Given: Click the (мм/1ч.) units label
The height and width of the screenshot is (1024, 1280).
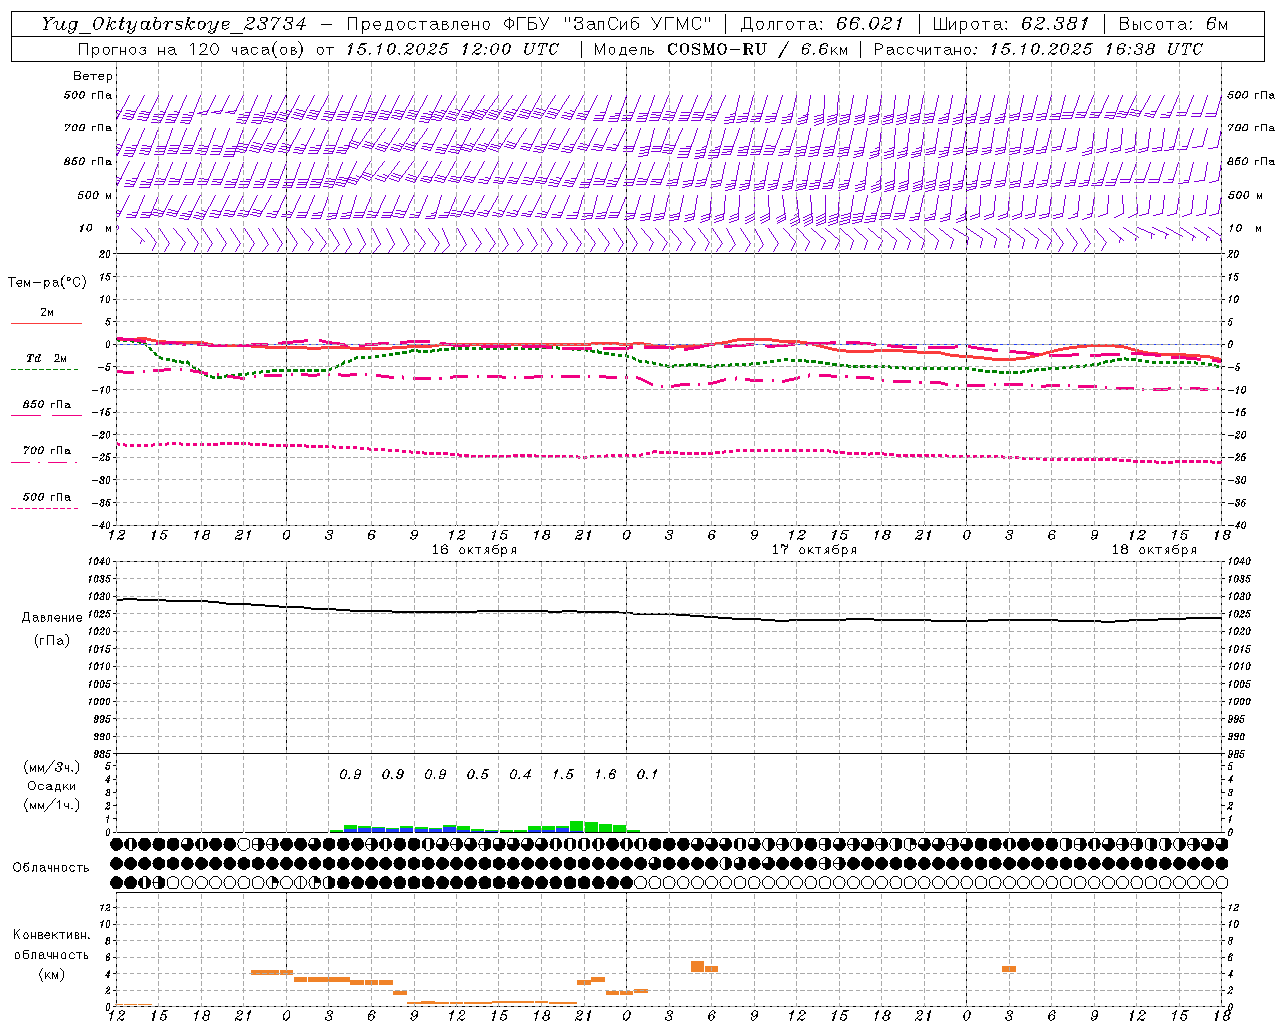Looking at the screenshot, I should (x=52, y=805).
